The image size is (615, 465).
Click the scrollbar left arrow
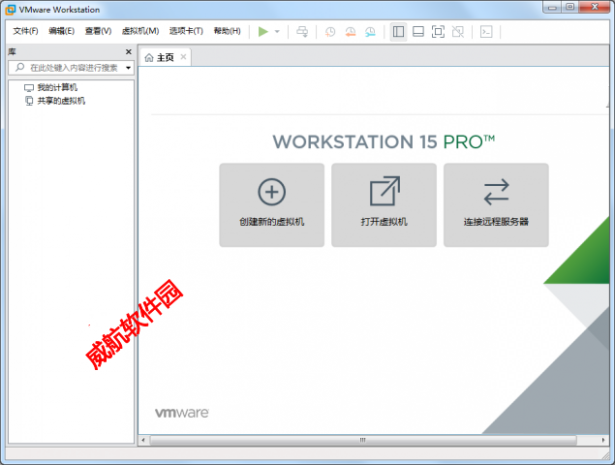pyautogui.click(x=143, y=440)
